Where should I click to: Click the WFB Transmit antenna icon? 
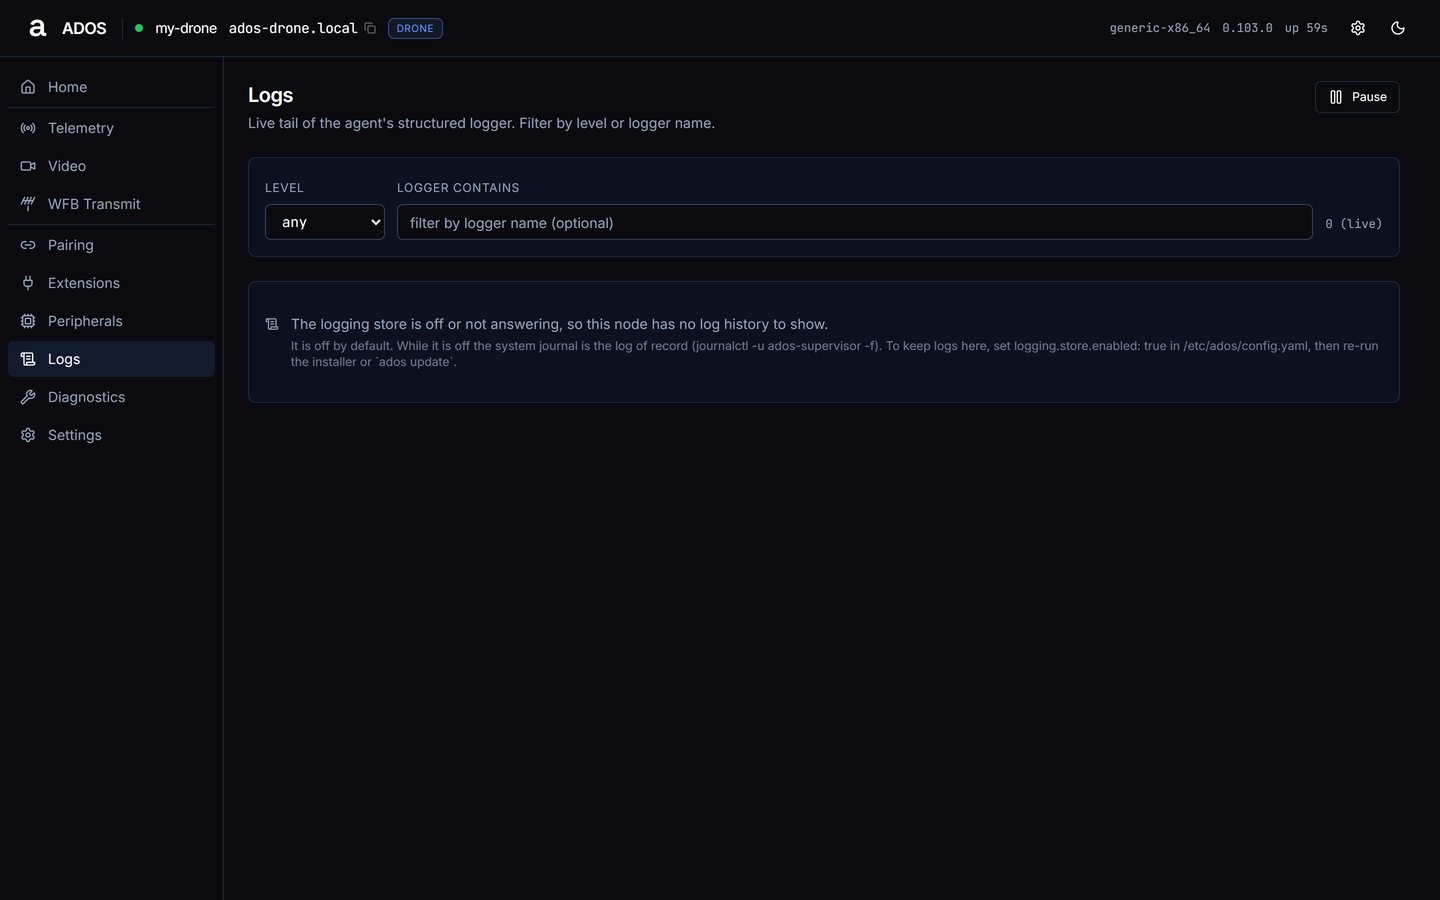pos(28,204)
